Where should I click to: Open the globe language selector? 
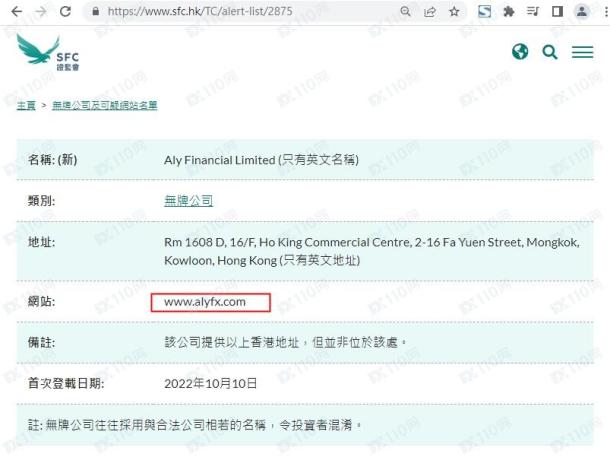pyautogui.click(x=520, y=51)
